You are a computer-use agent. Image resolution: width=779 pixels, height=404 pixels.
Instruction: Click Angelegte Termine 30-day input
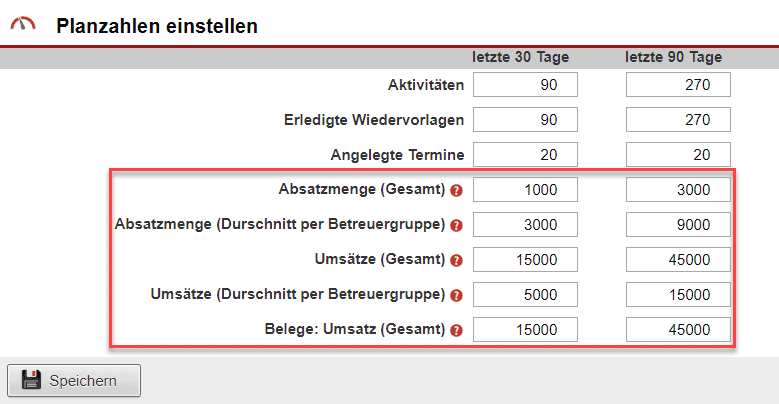[x=525, y=155]
